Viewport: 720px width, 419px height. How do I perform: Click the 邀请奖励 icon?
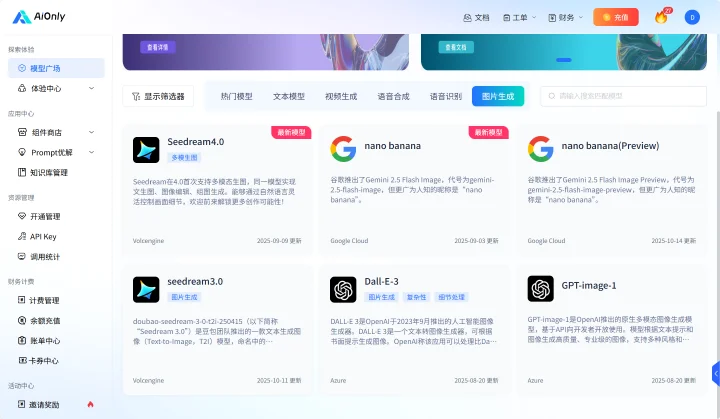[x=22, y=404]
